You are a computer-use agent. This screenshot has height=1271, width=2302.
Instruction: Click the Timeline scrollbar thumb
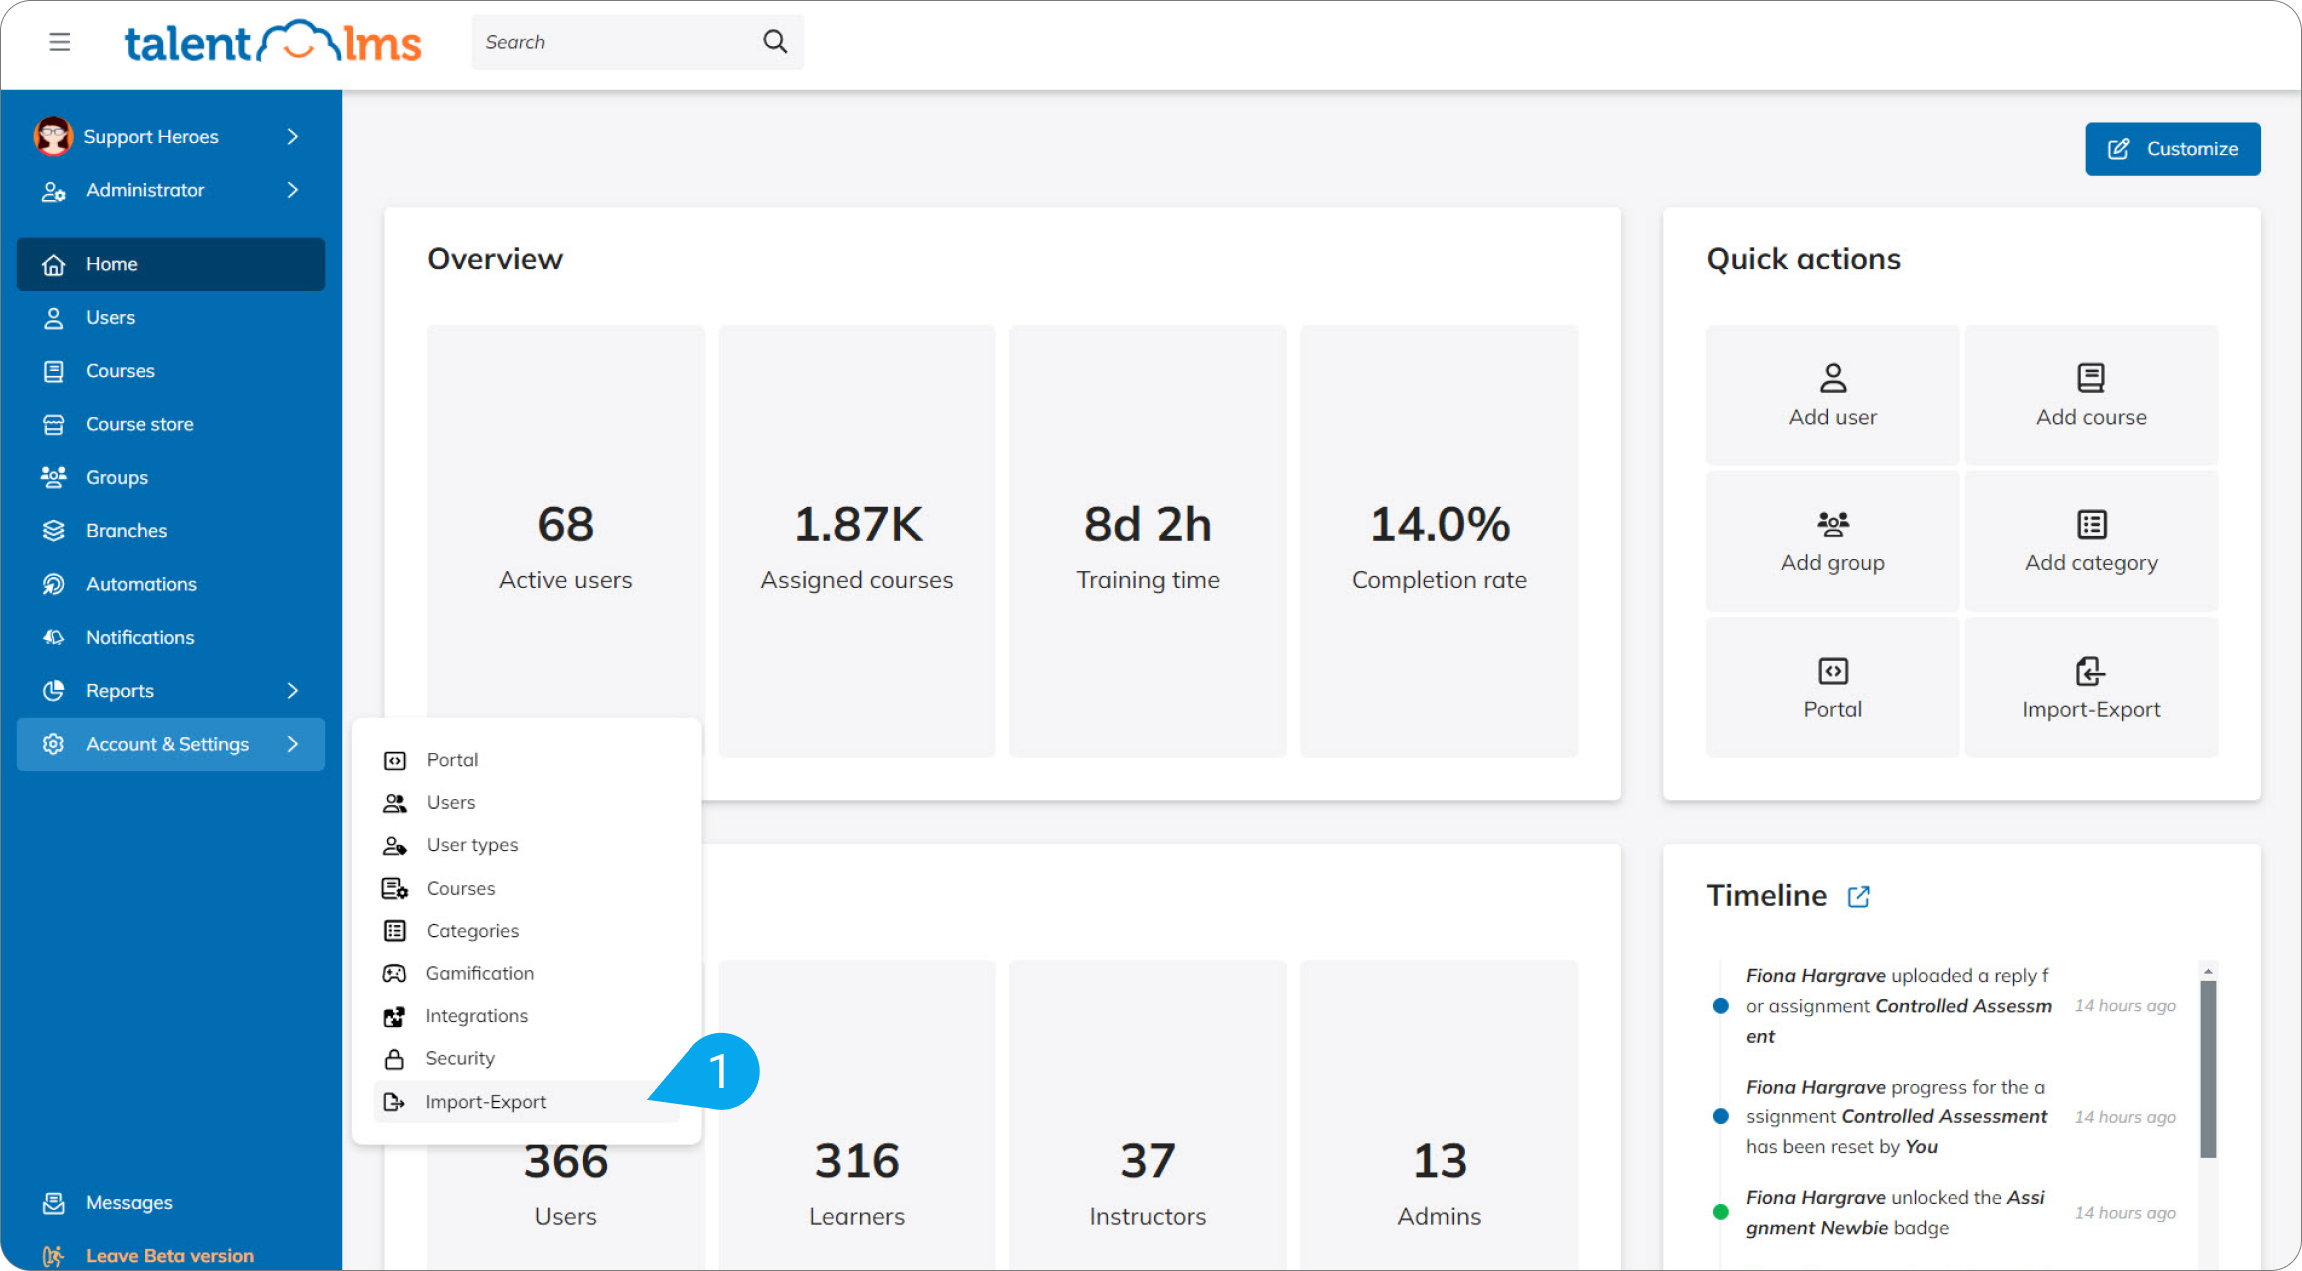2208,1069
